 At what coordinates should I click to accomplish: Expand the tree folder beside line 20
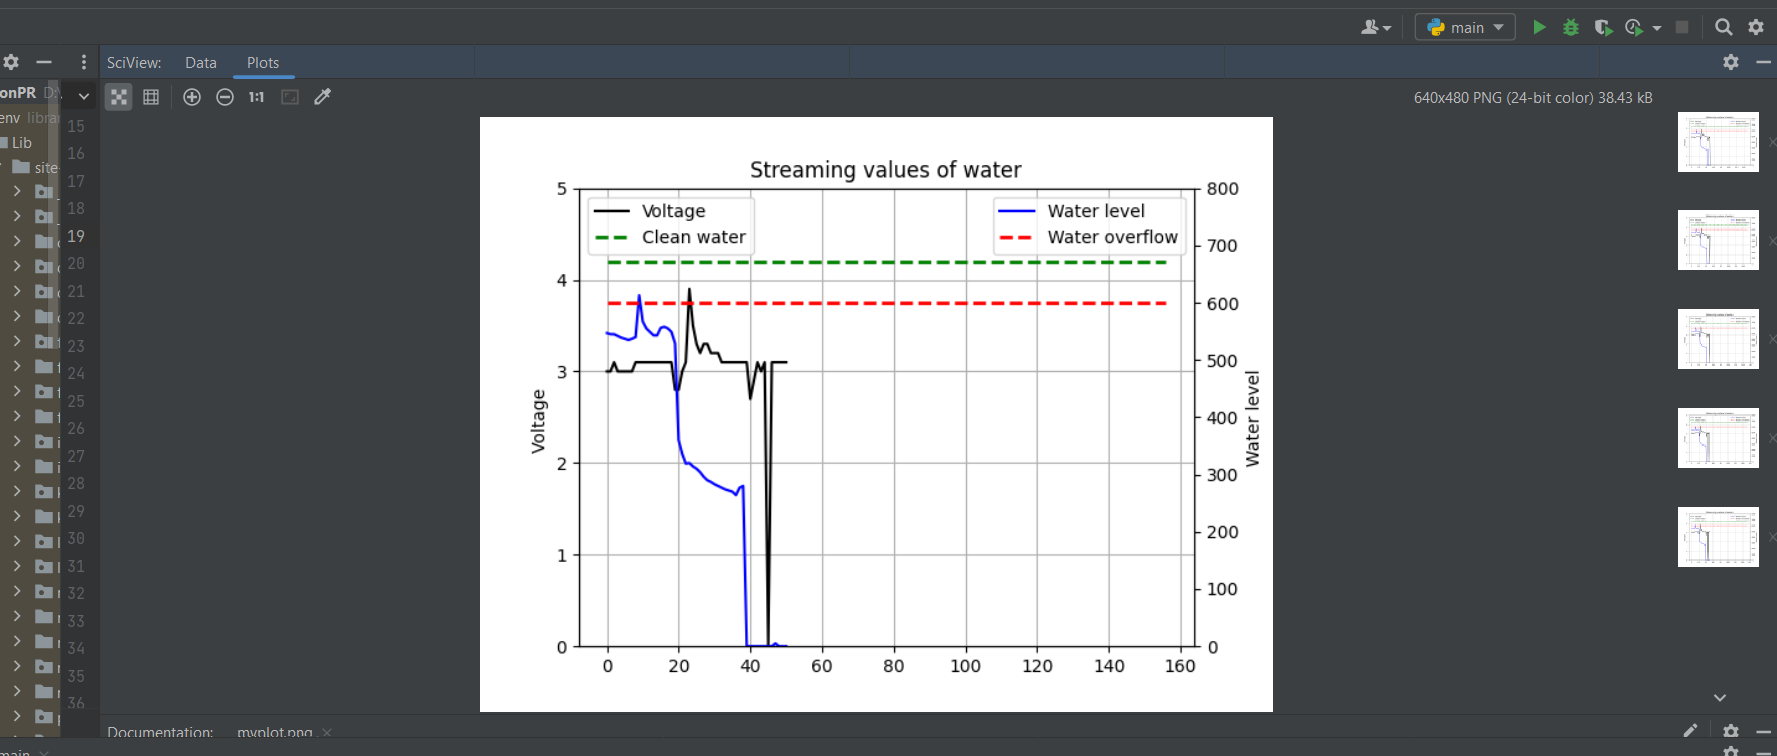coord(17,265)
